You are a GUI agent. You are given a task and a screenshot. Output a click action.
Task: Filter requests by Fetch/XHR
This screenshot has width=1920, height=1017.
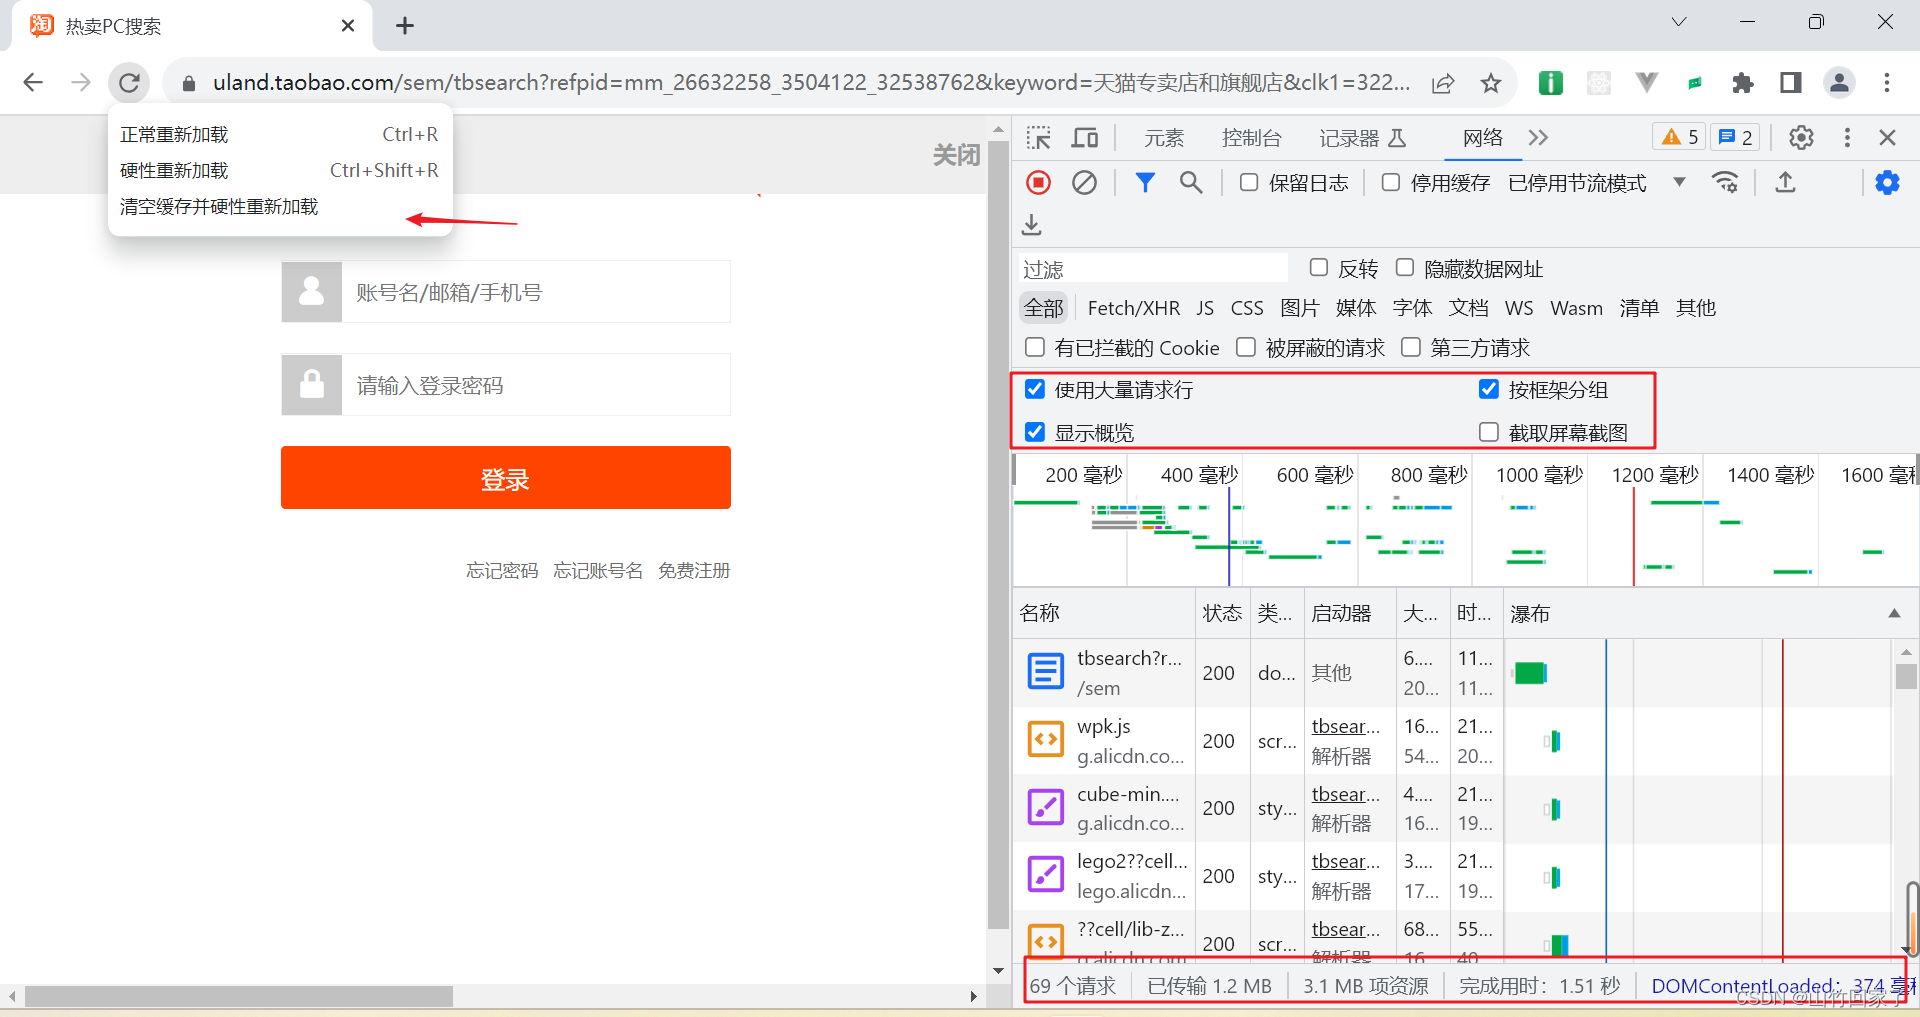click(x=1133, y=308)
